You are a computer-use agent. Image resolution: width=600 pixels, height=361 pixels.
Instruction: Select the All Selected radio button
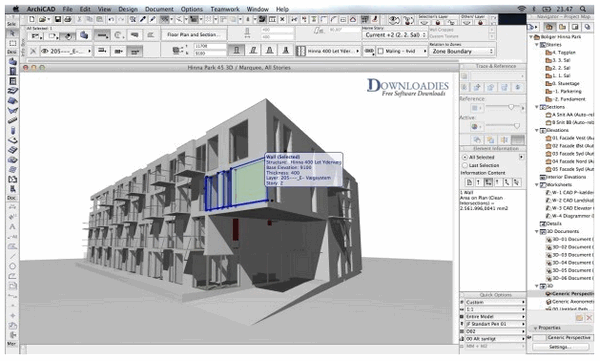pyautogui.click(x=465, y=157)
